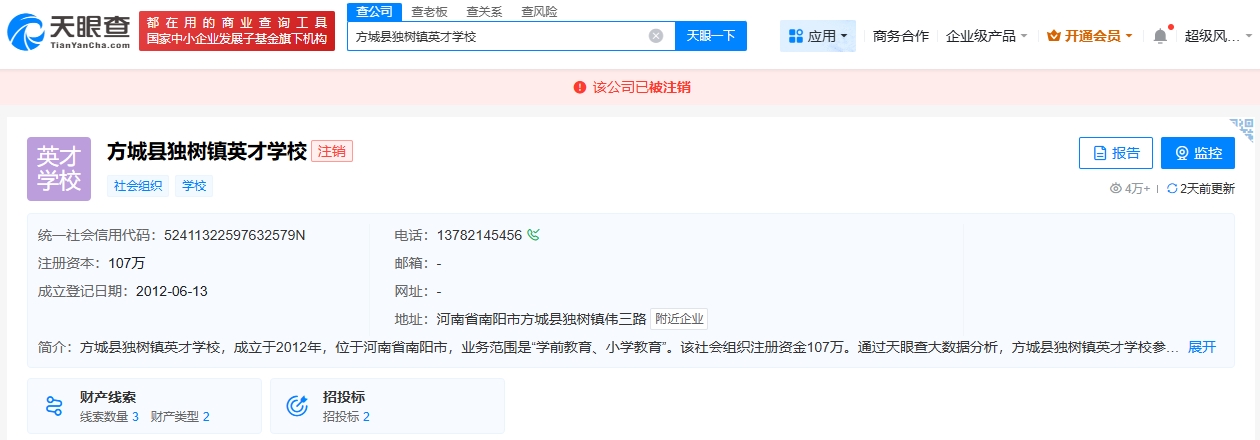Open the QR code corner icon
Image resolution: width=1260 pixels, height=440 pixels.
coord(1241,129)
